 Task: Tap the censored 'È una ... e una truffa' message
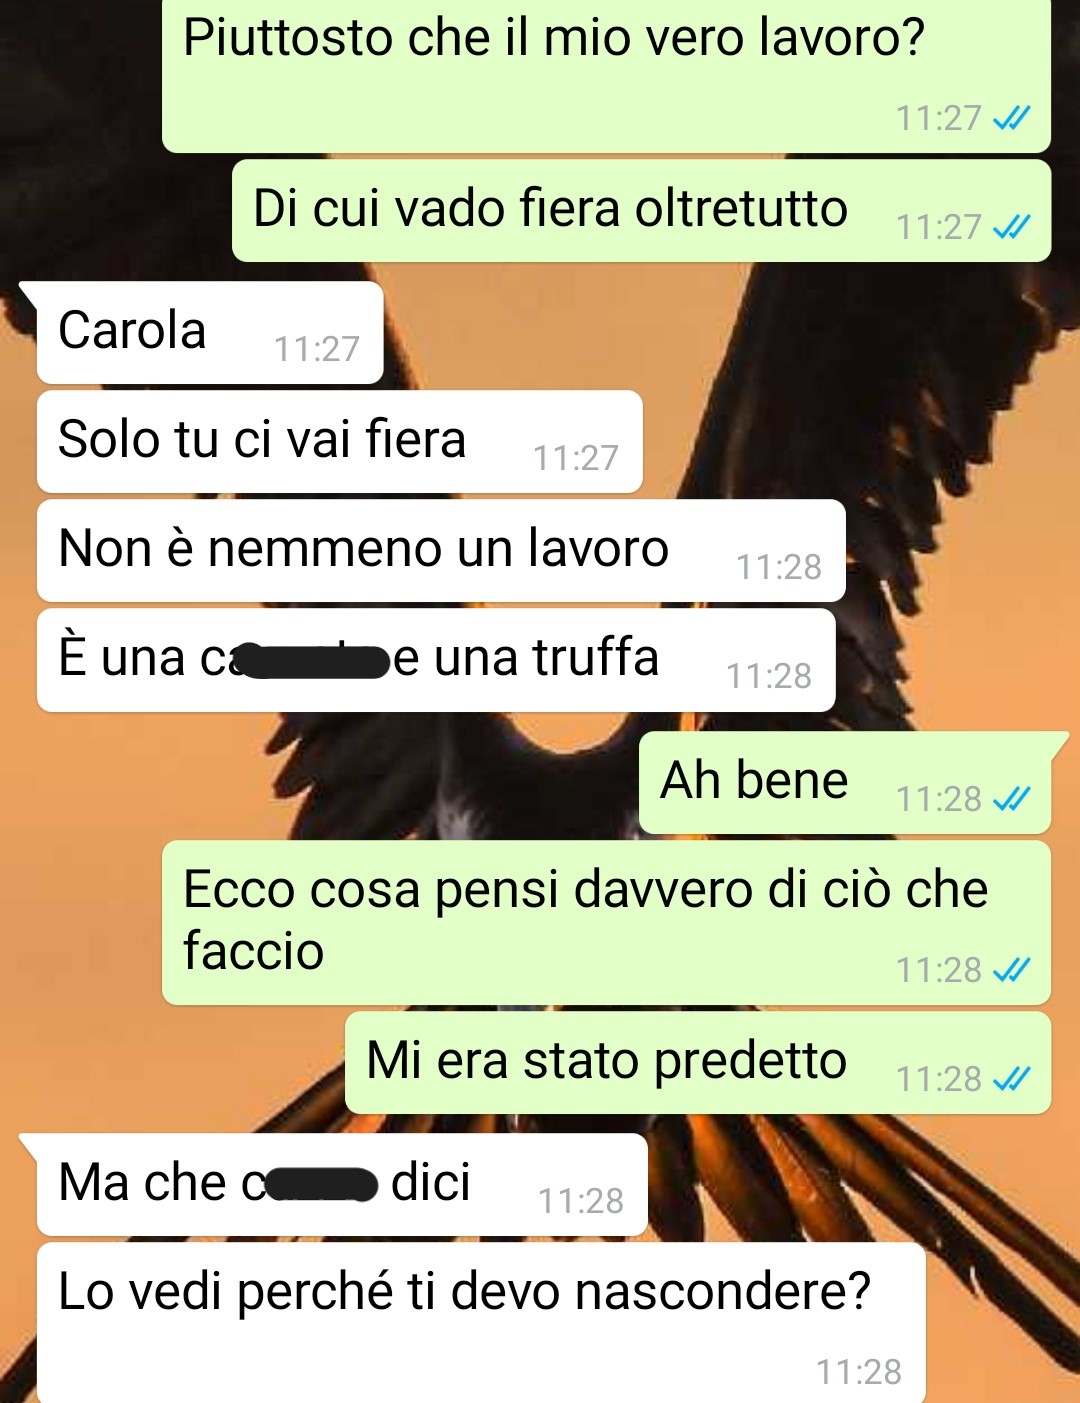tap(436, 660)
